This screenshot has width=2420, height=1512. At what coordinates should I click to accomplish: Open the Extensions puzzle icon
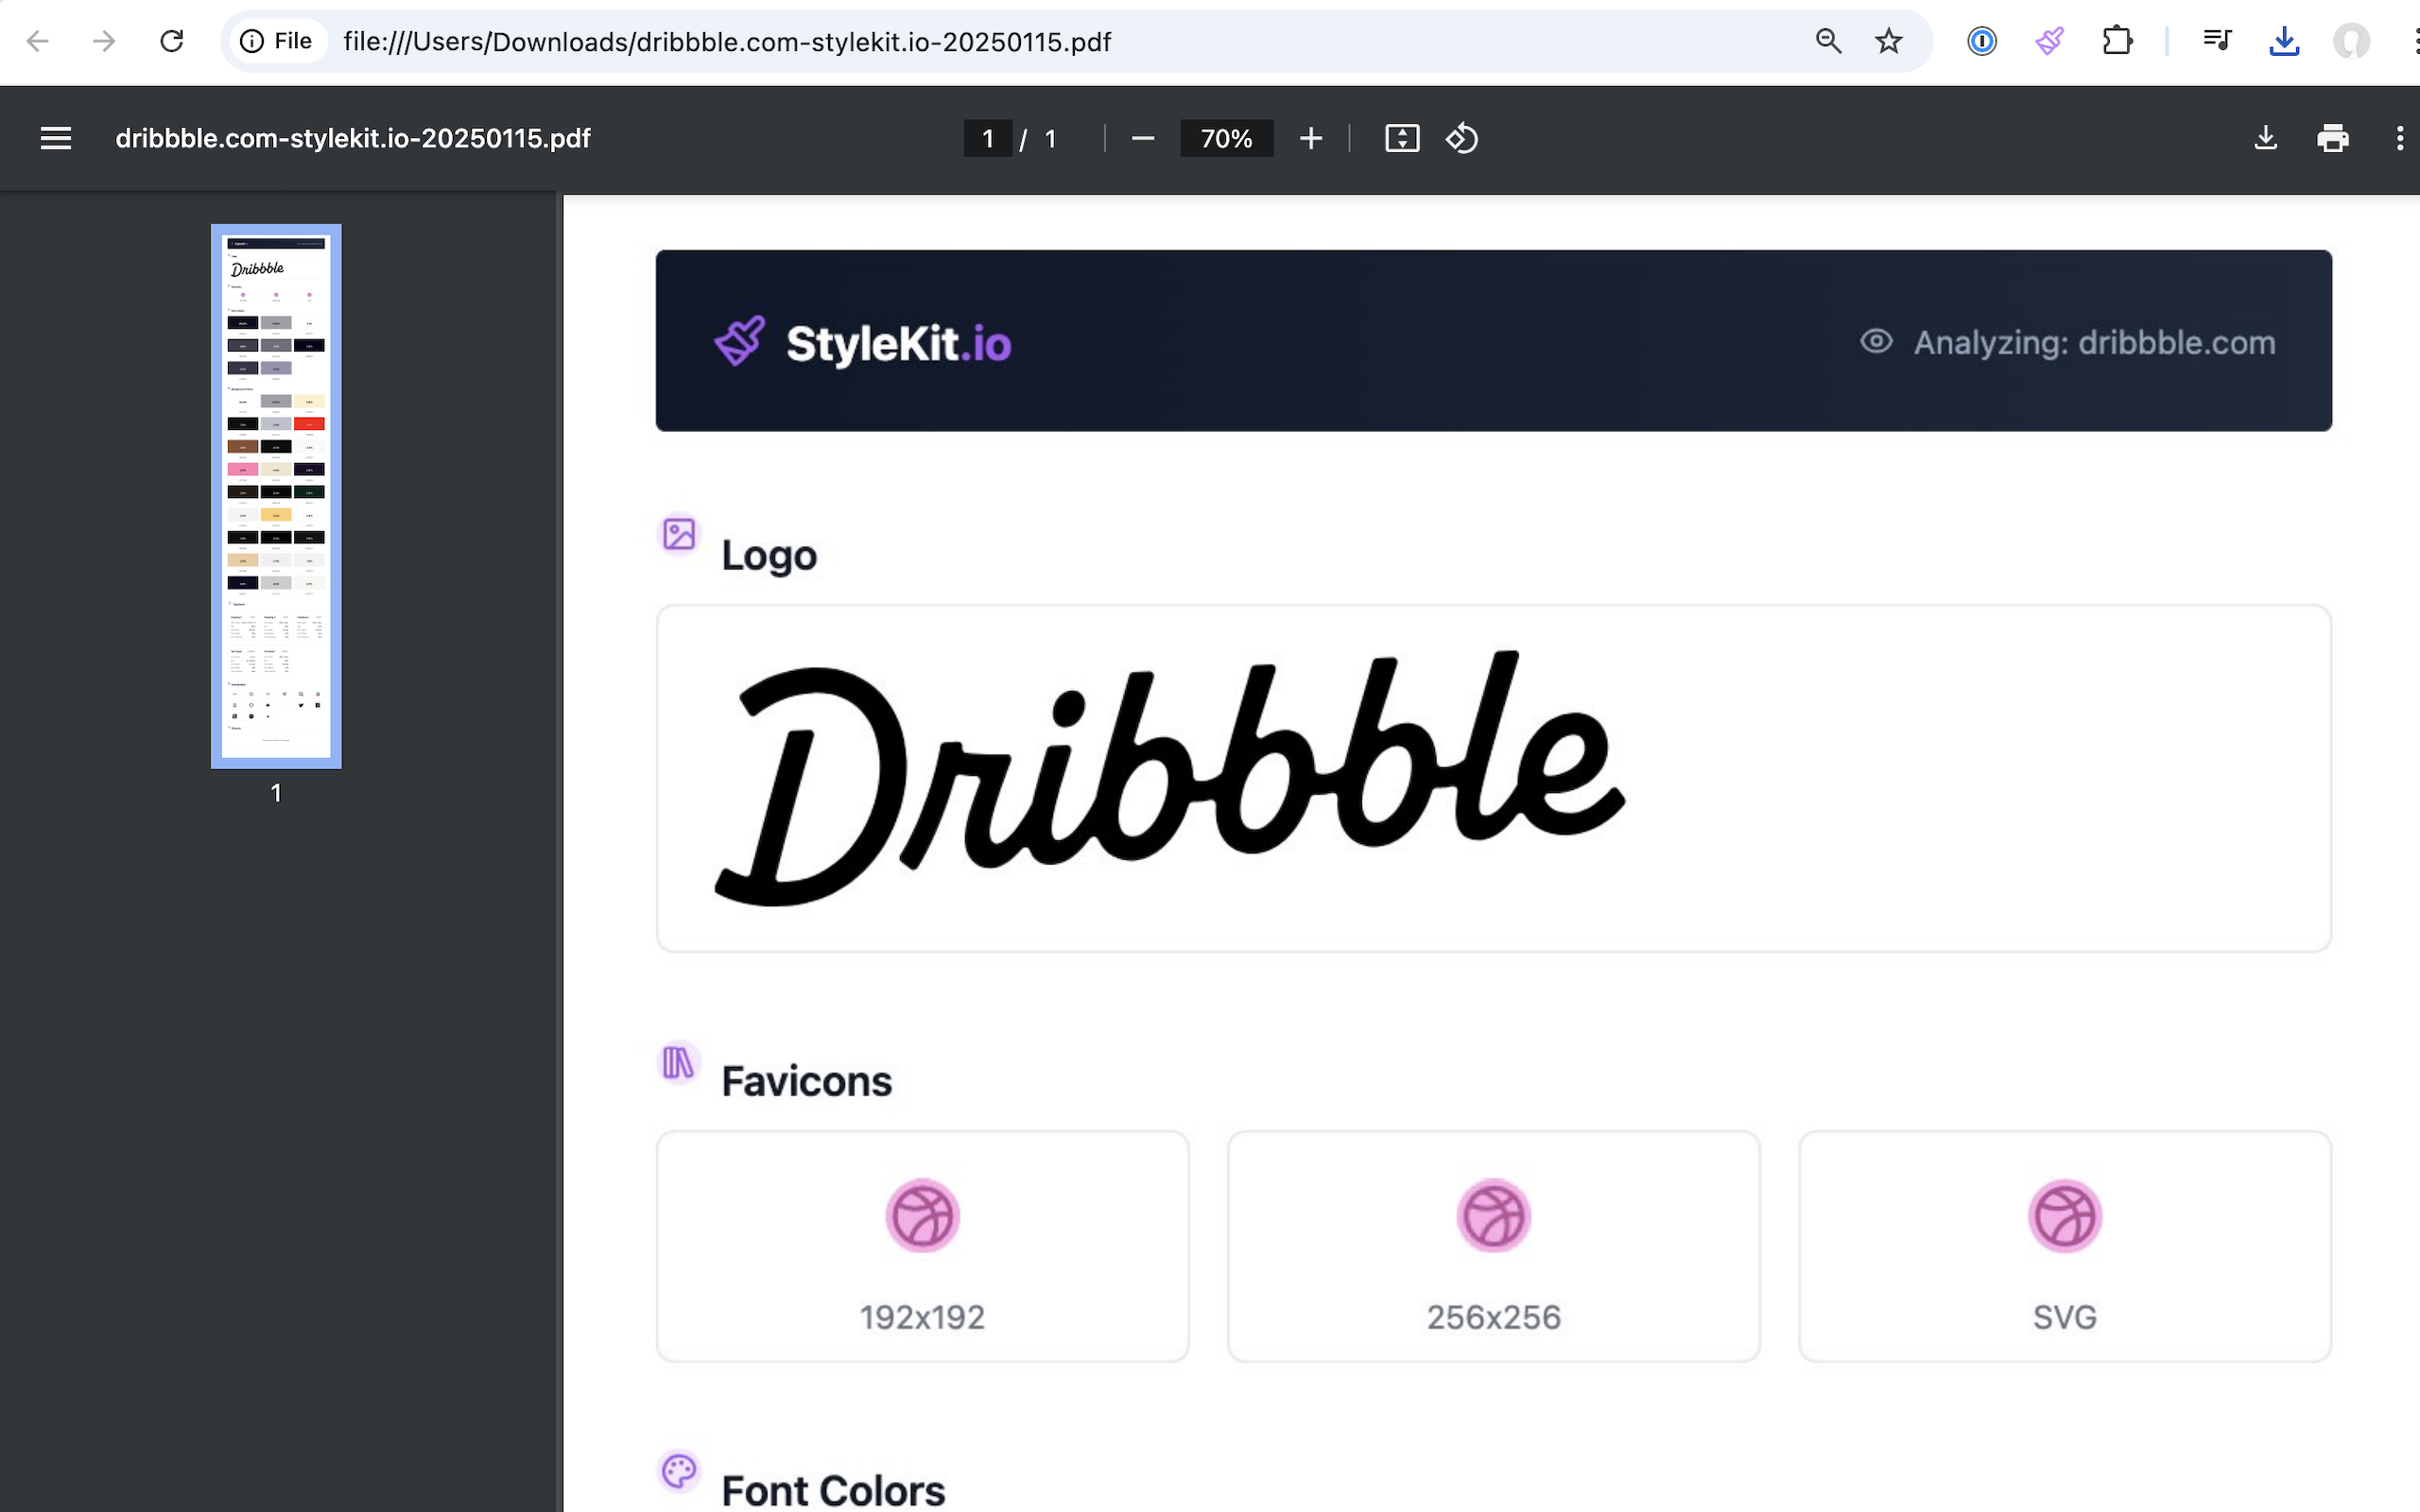[2117, 41]
